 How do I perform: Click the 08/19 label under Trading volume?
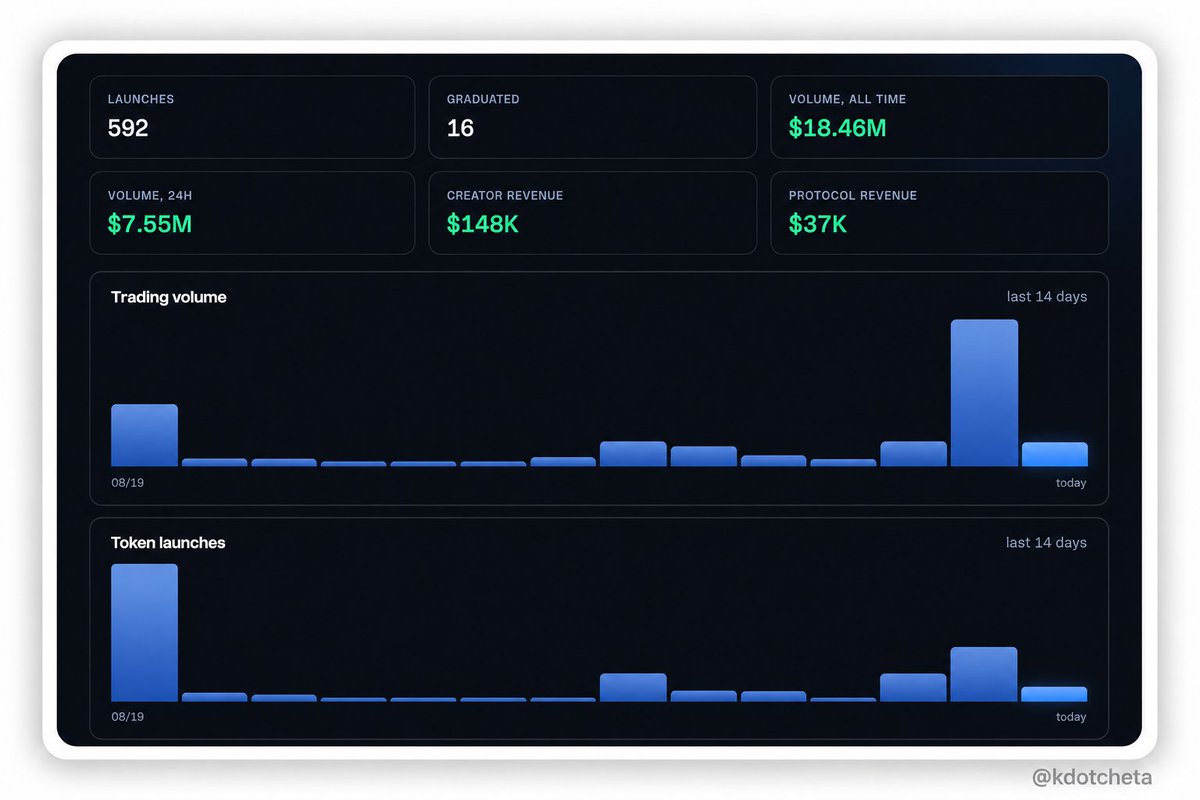pyautogui.click(x=127, y=483)
